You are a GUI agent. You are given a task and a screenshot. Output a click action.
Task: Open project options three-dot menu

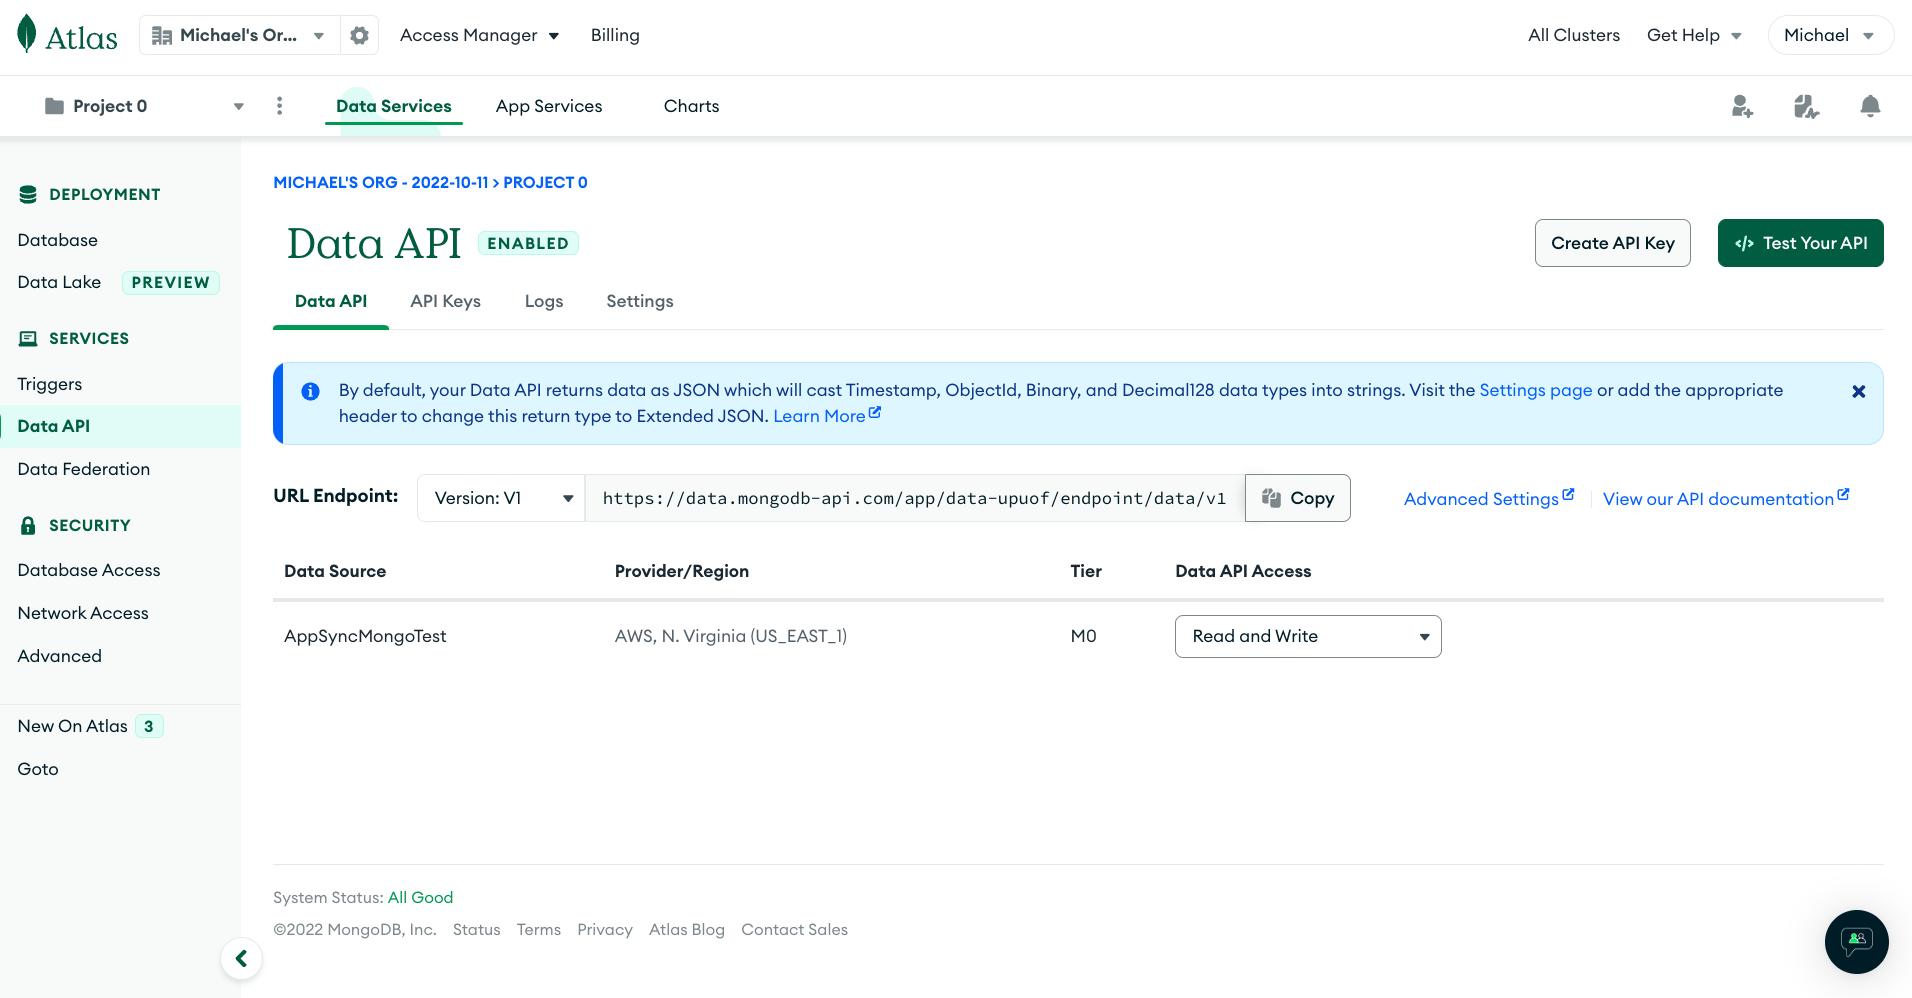(279, 106)
